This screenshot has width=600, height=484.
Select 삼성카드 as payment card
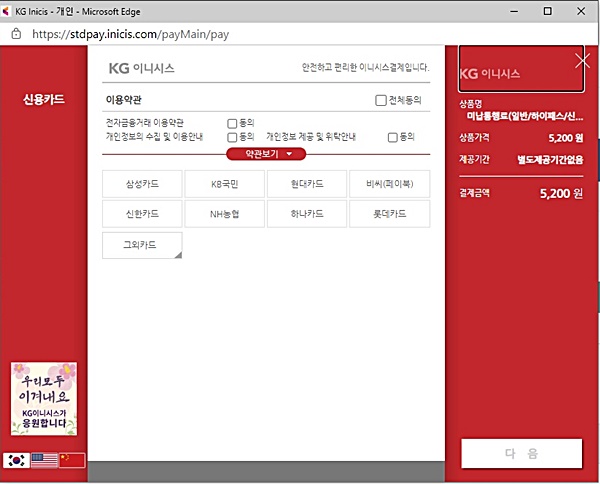pos(142,184)
